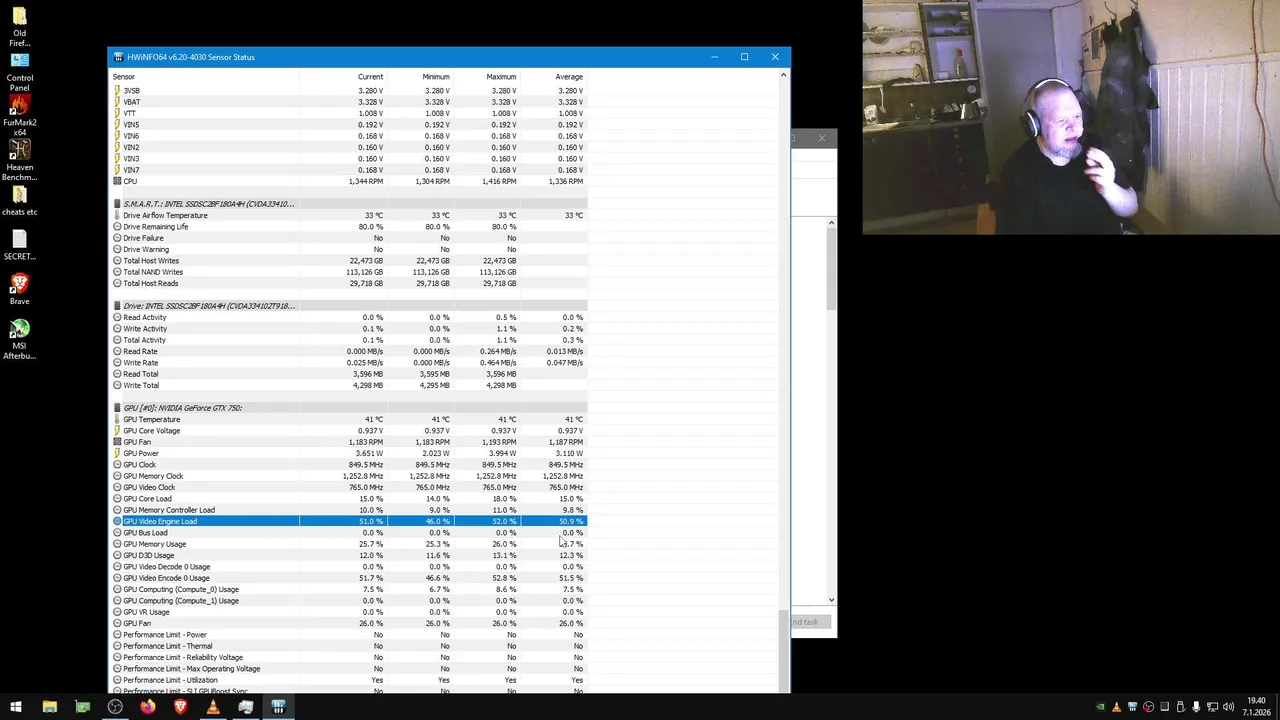This screenshot has width=1280, height=720.
Task: Open the Windows Start menu
Action: point(16,708)
